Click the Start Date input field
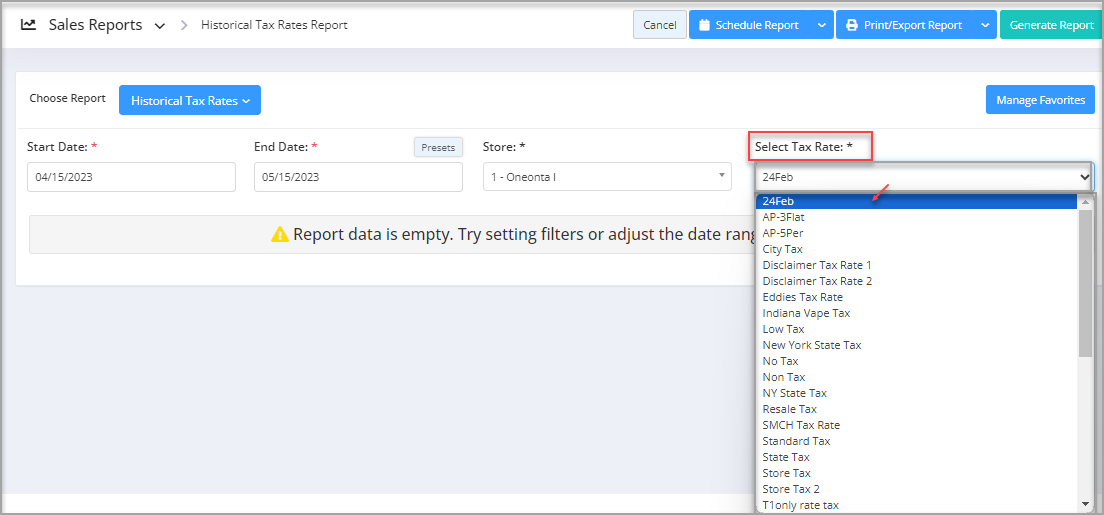This screenshot has width=1104, height=515. click(131, 177)
